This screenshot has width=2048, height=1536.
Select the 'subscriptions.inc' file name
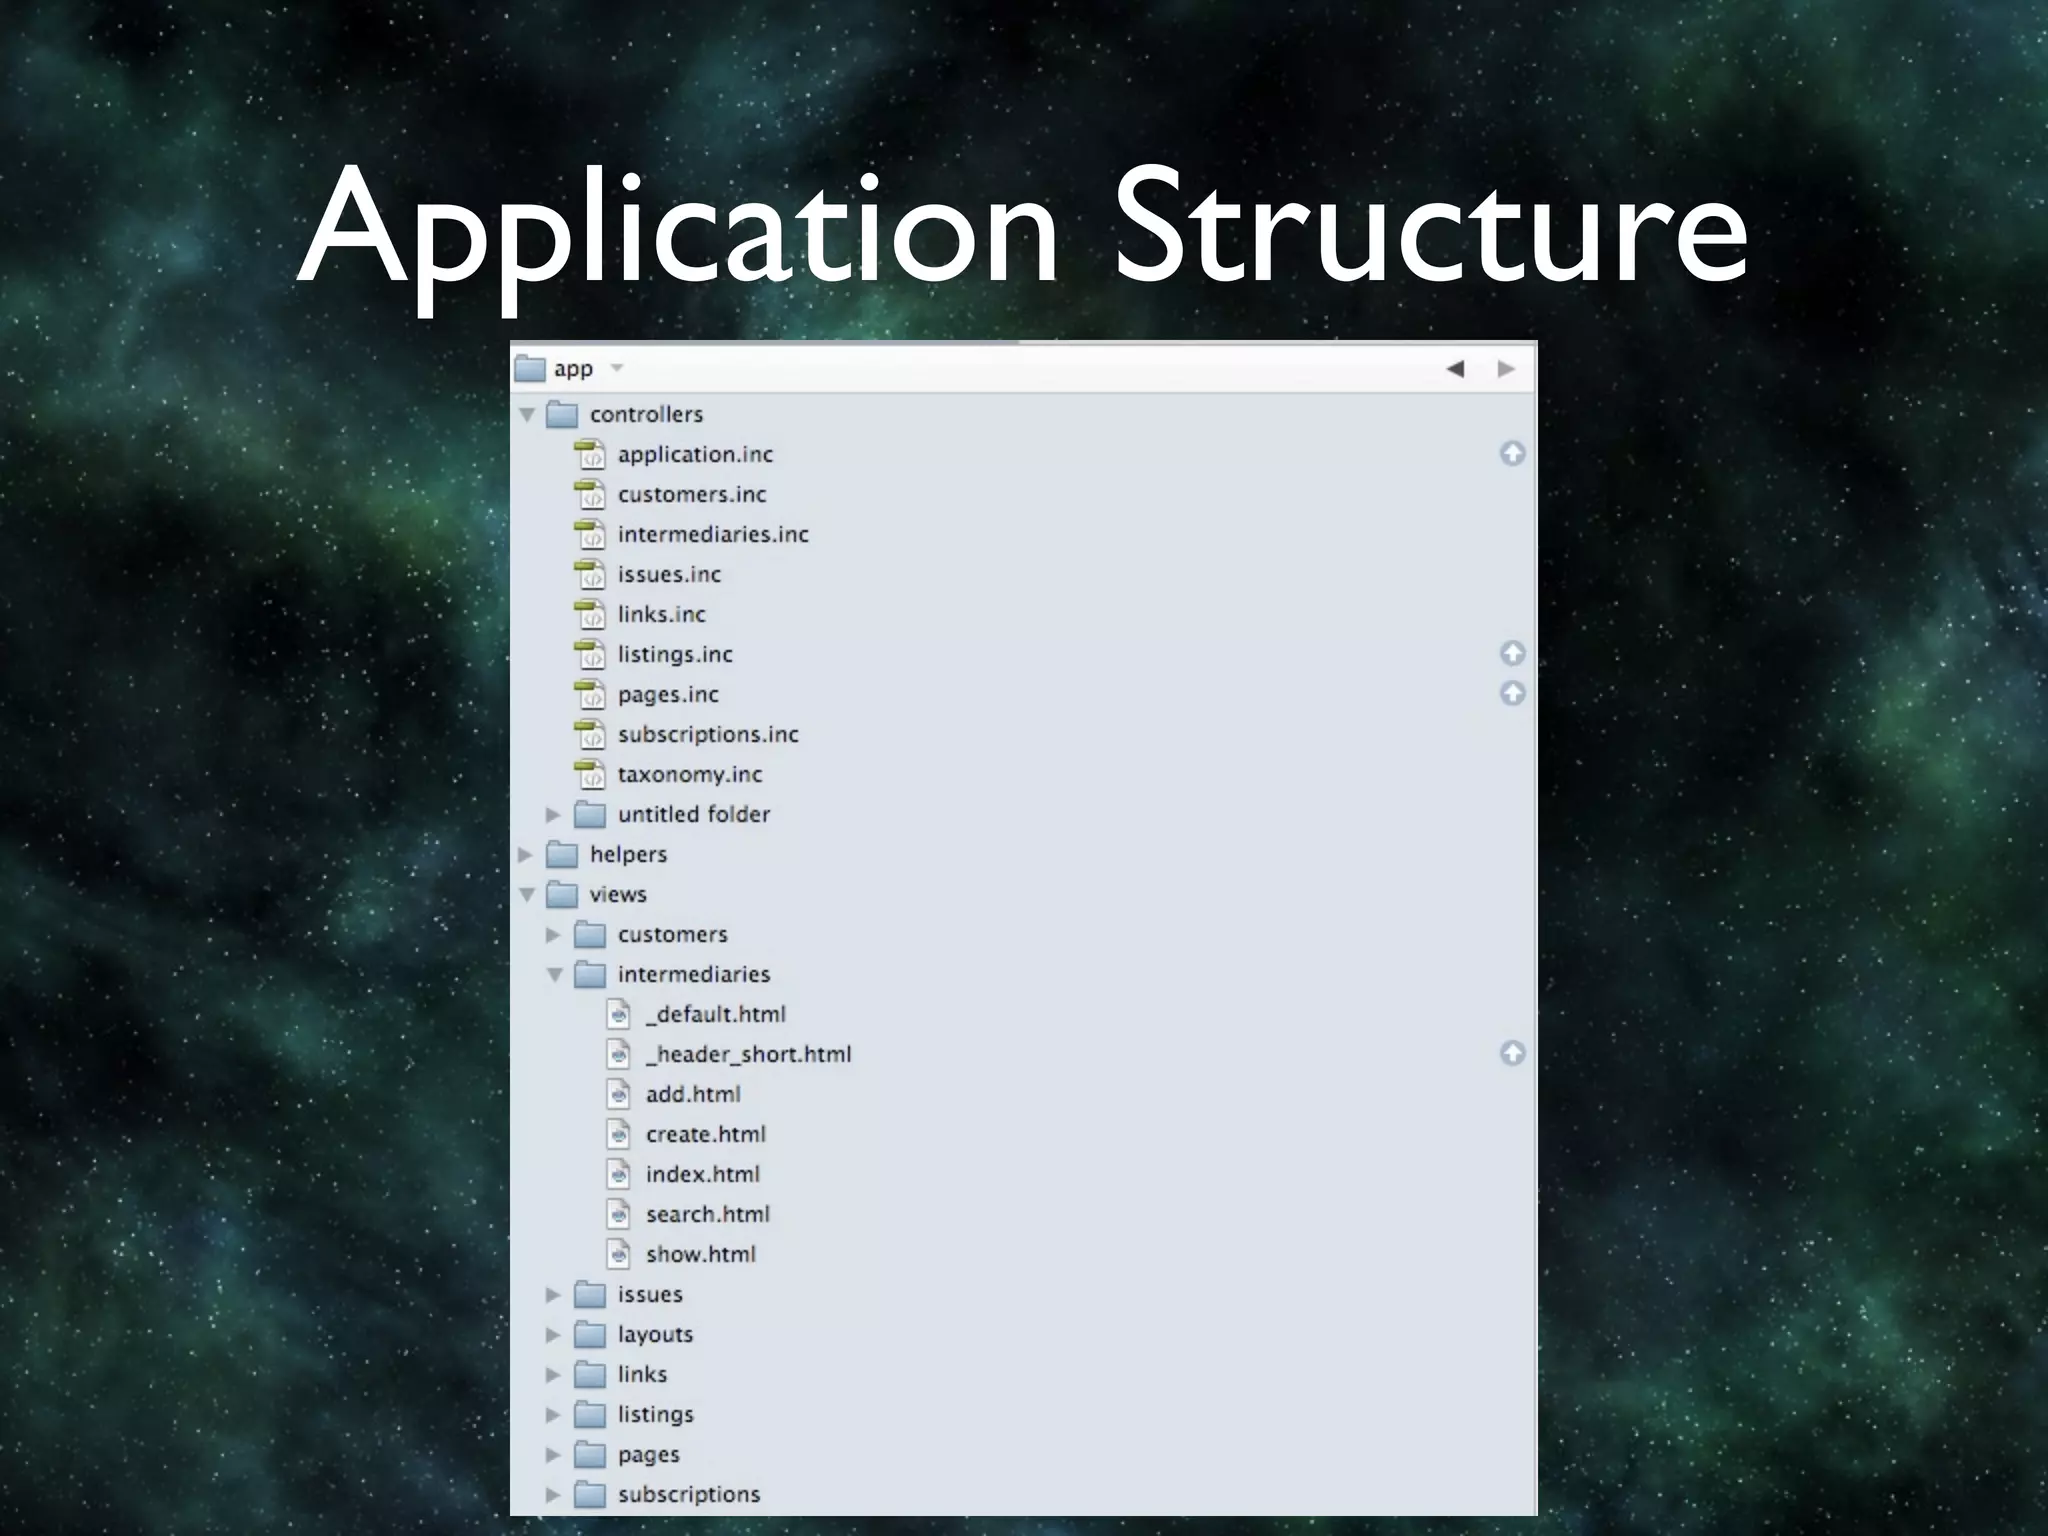(x=708, y=735)
